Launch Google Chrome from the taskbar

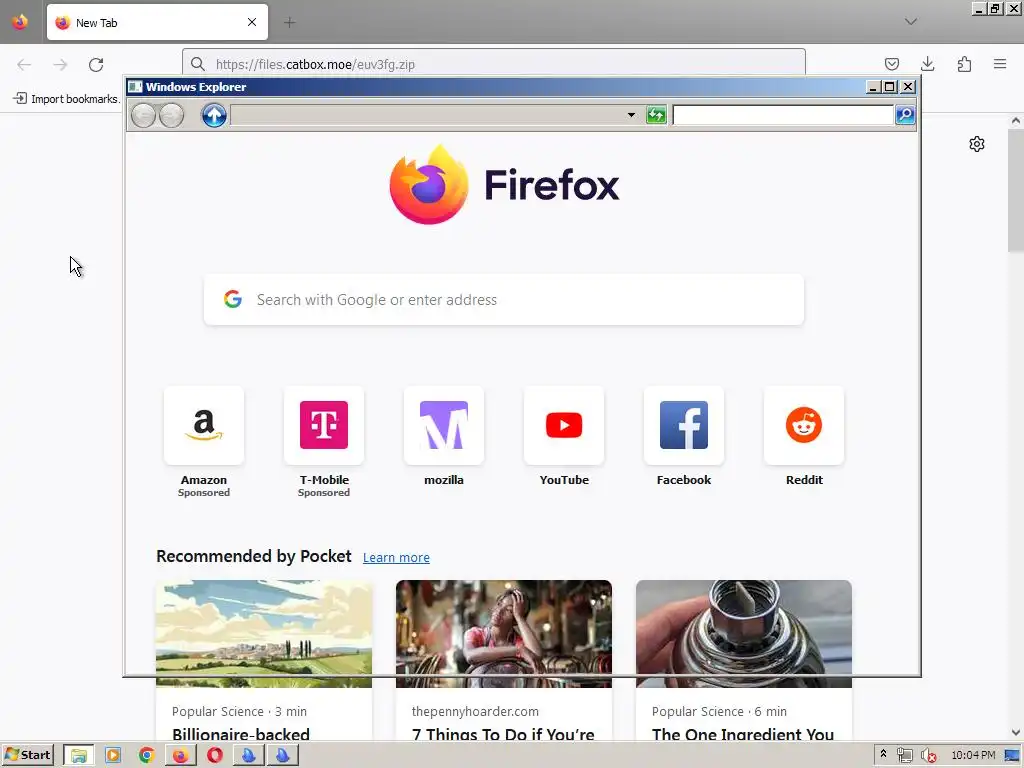pos(146,756)
